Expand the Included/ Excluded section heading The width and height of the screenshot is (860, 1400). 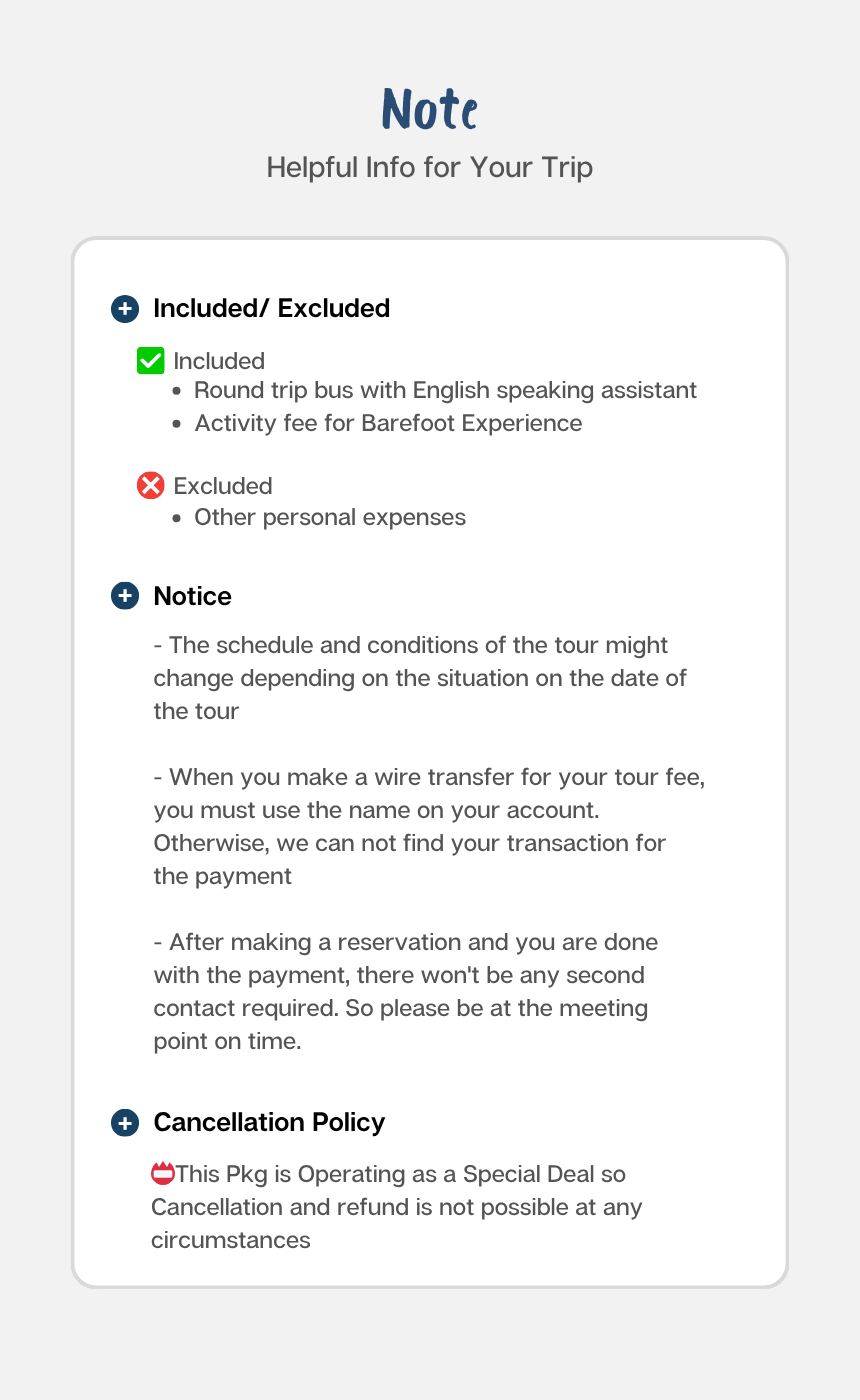point(271,309)
